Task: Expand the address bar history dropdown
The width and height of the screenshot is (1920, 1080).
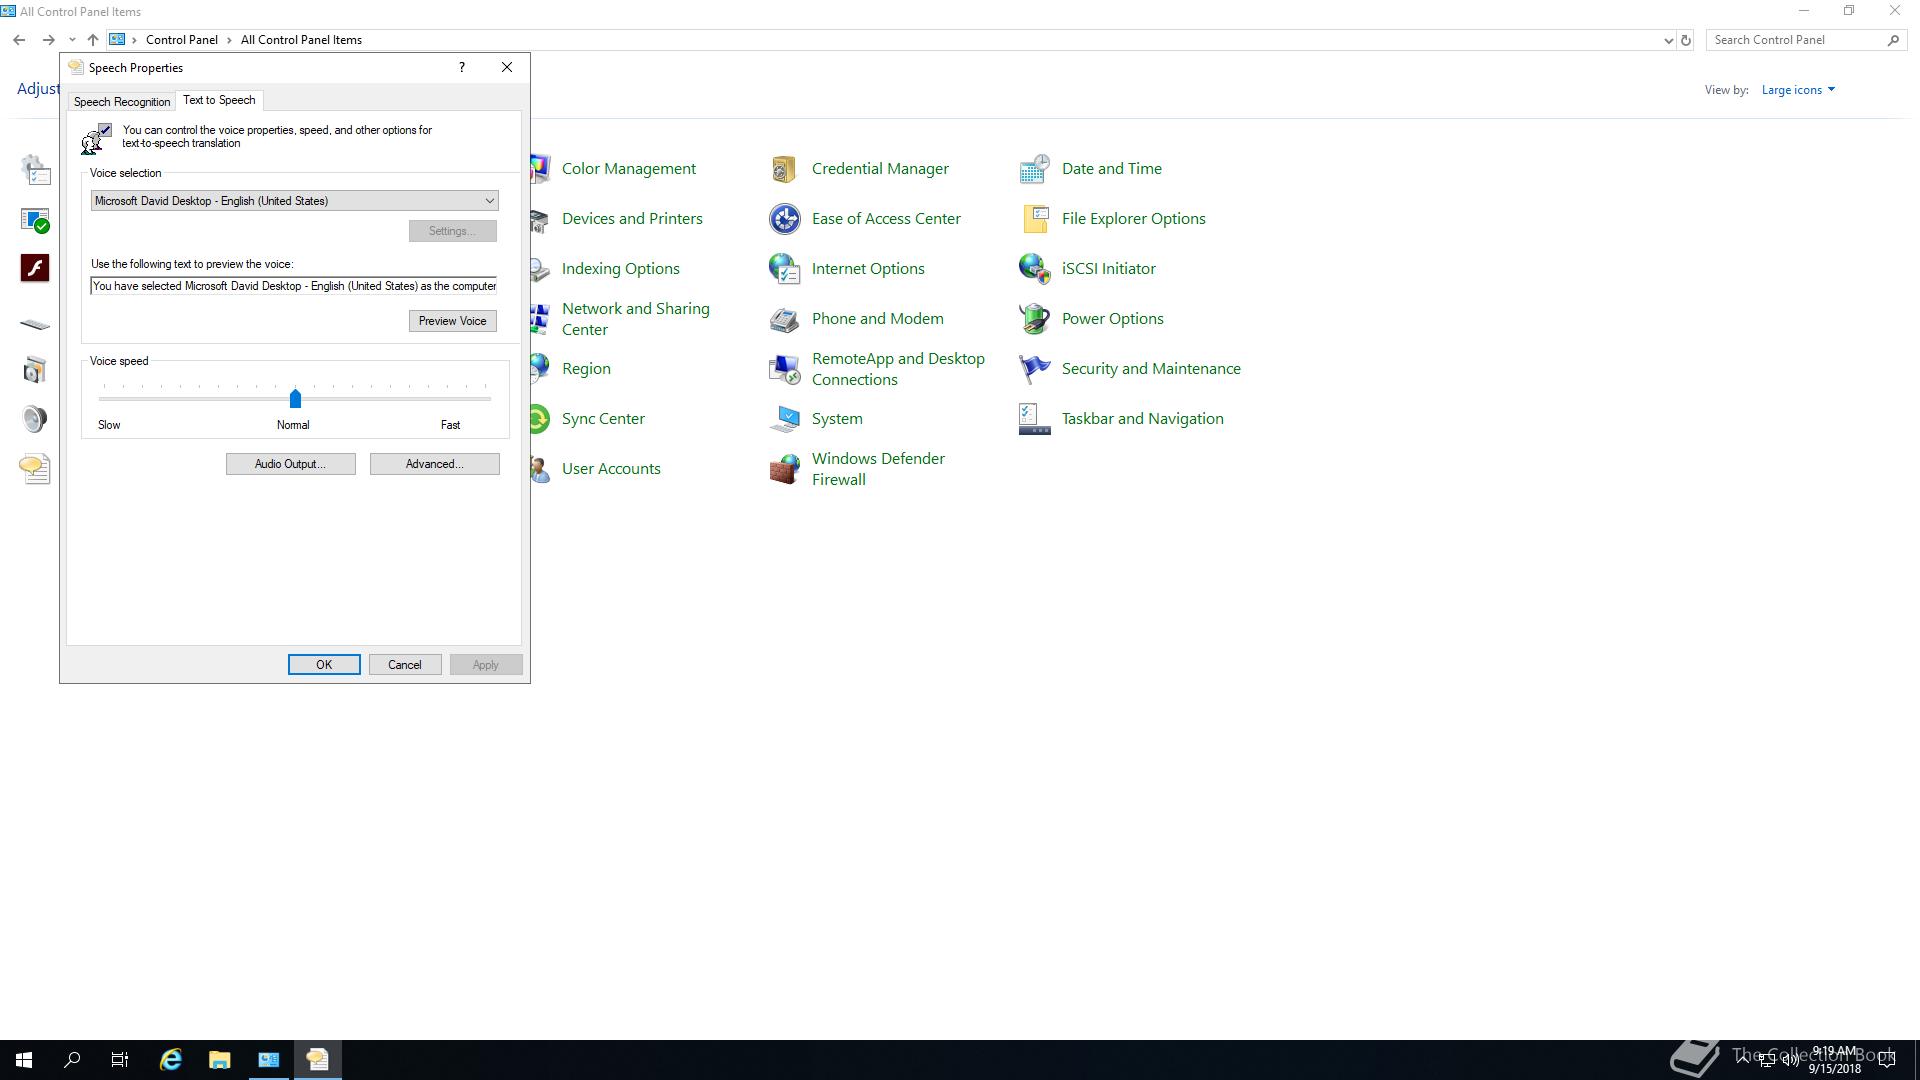Action: coord(1668,40)
